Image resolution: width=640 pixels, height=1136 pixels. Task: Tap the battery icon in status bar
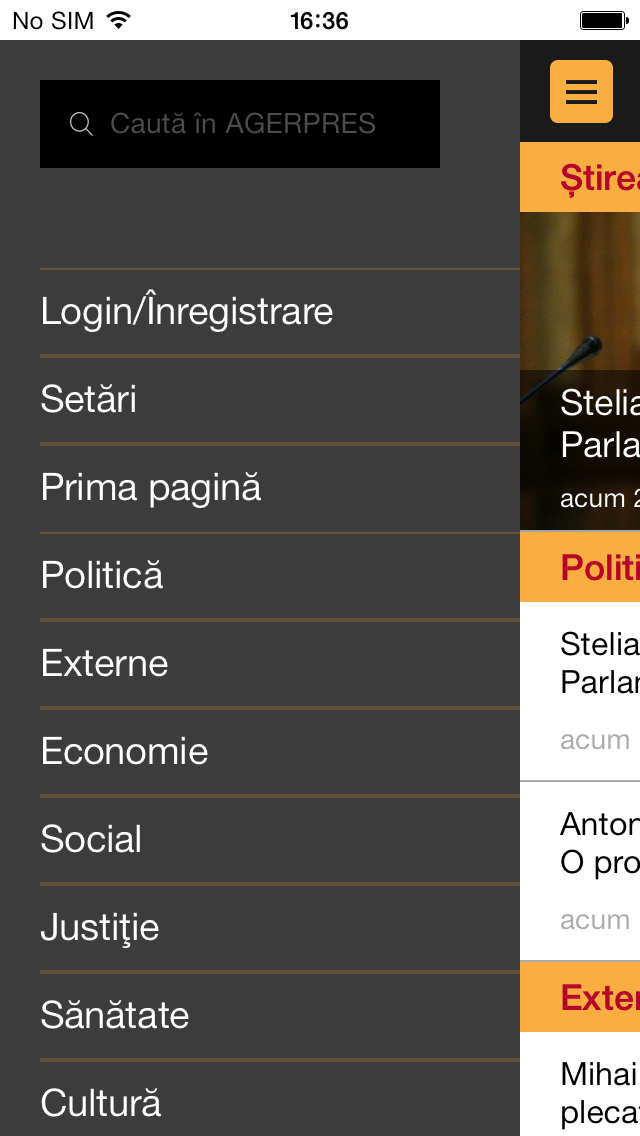604,20
